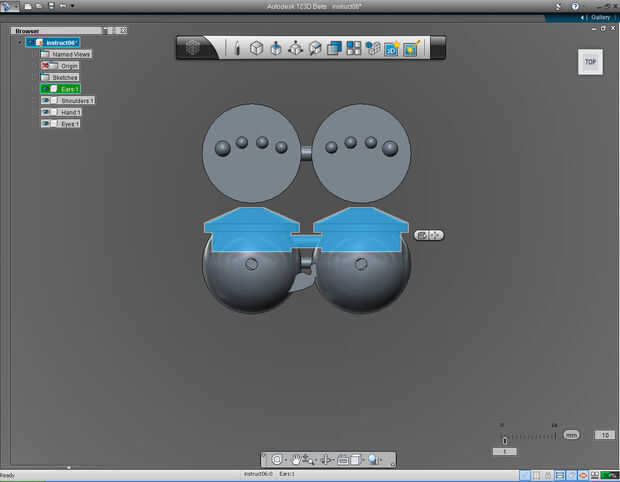Select the Ears:1 component in Browser
The width and height of the screenshot is (620, 482).
60,89
